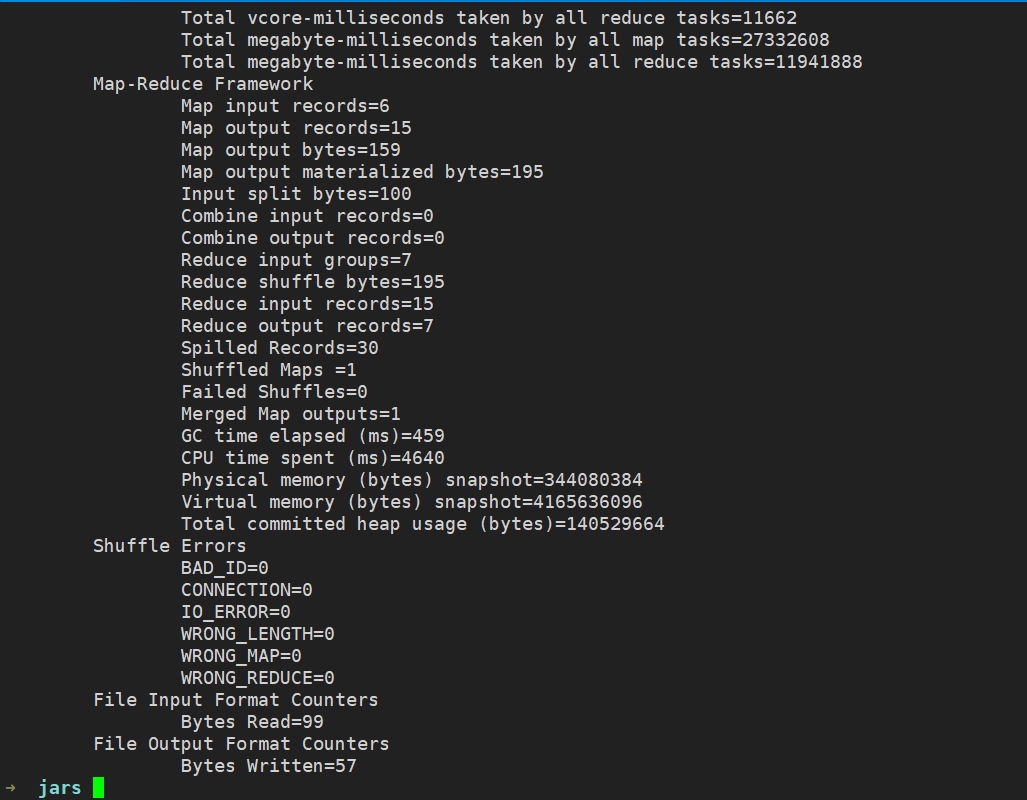Click the 'Input split bytes=100' line
1027x800 pixels.
click(296, 194)
